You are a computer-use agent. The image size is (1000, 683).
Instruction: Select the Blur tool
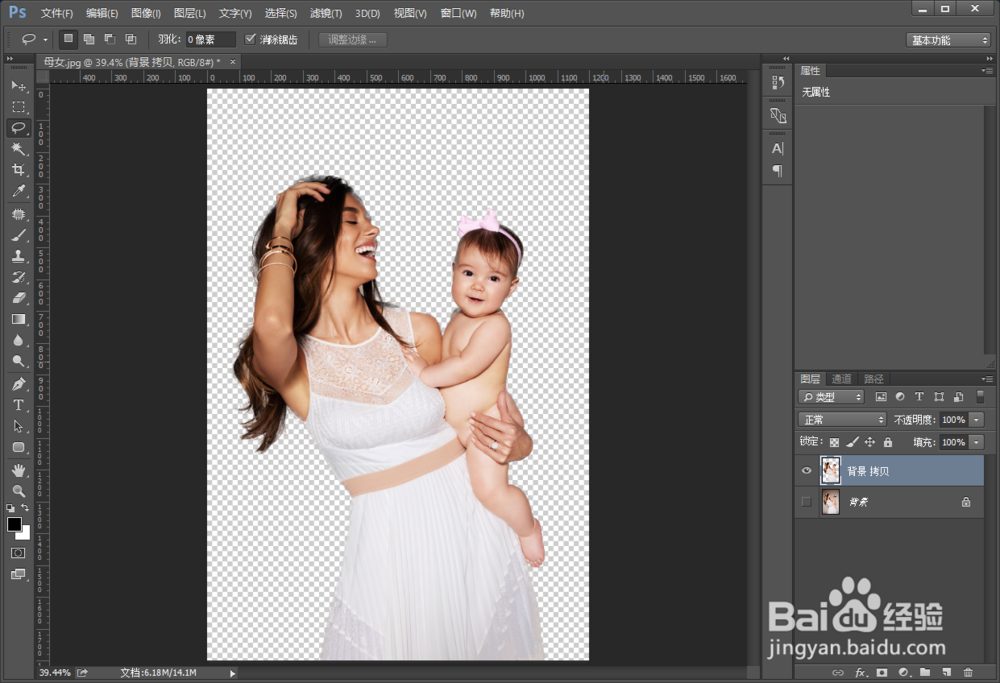tap(18, 340)
